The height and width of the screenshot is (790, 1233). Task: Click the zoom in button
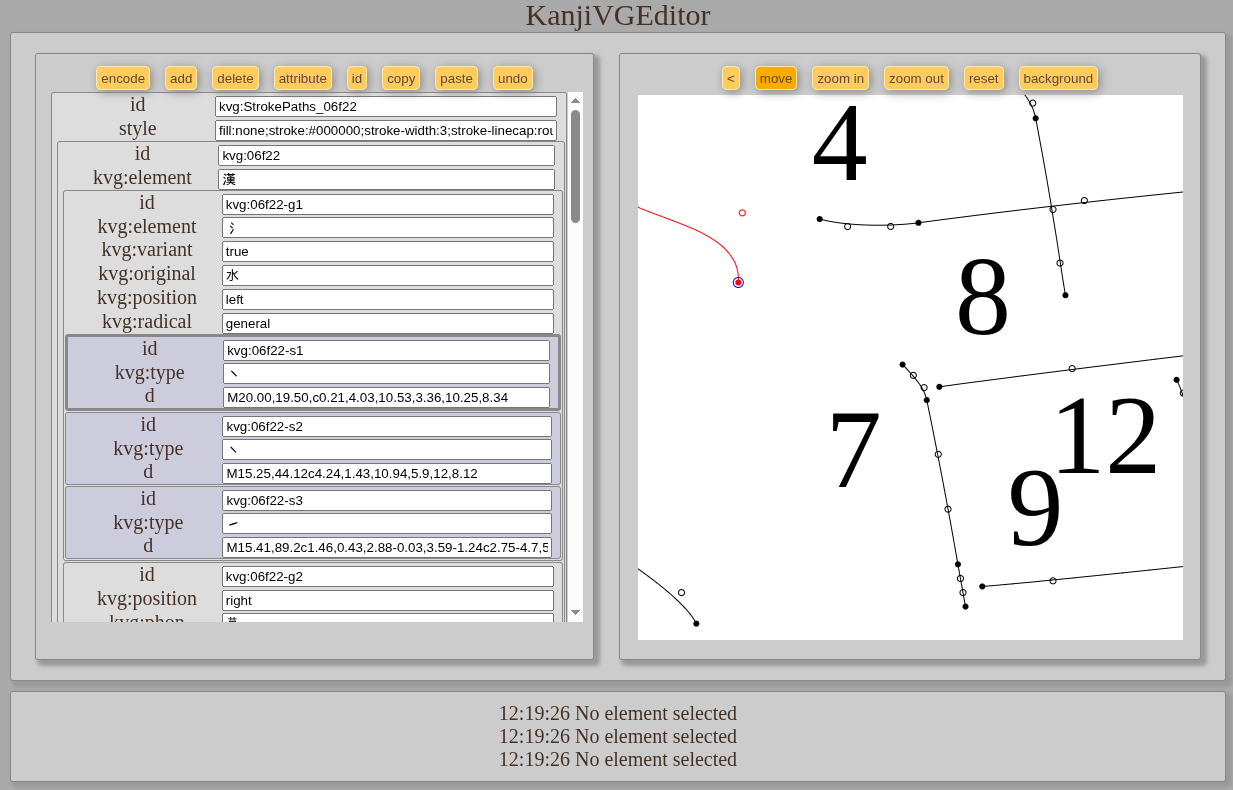(840, 78)
